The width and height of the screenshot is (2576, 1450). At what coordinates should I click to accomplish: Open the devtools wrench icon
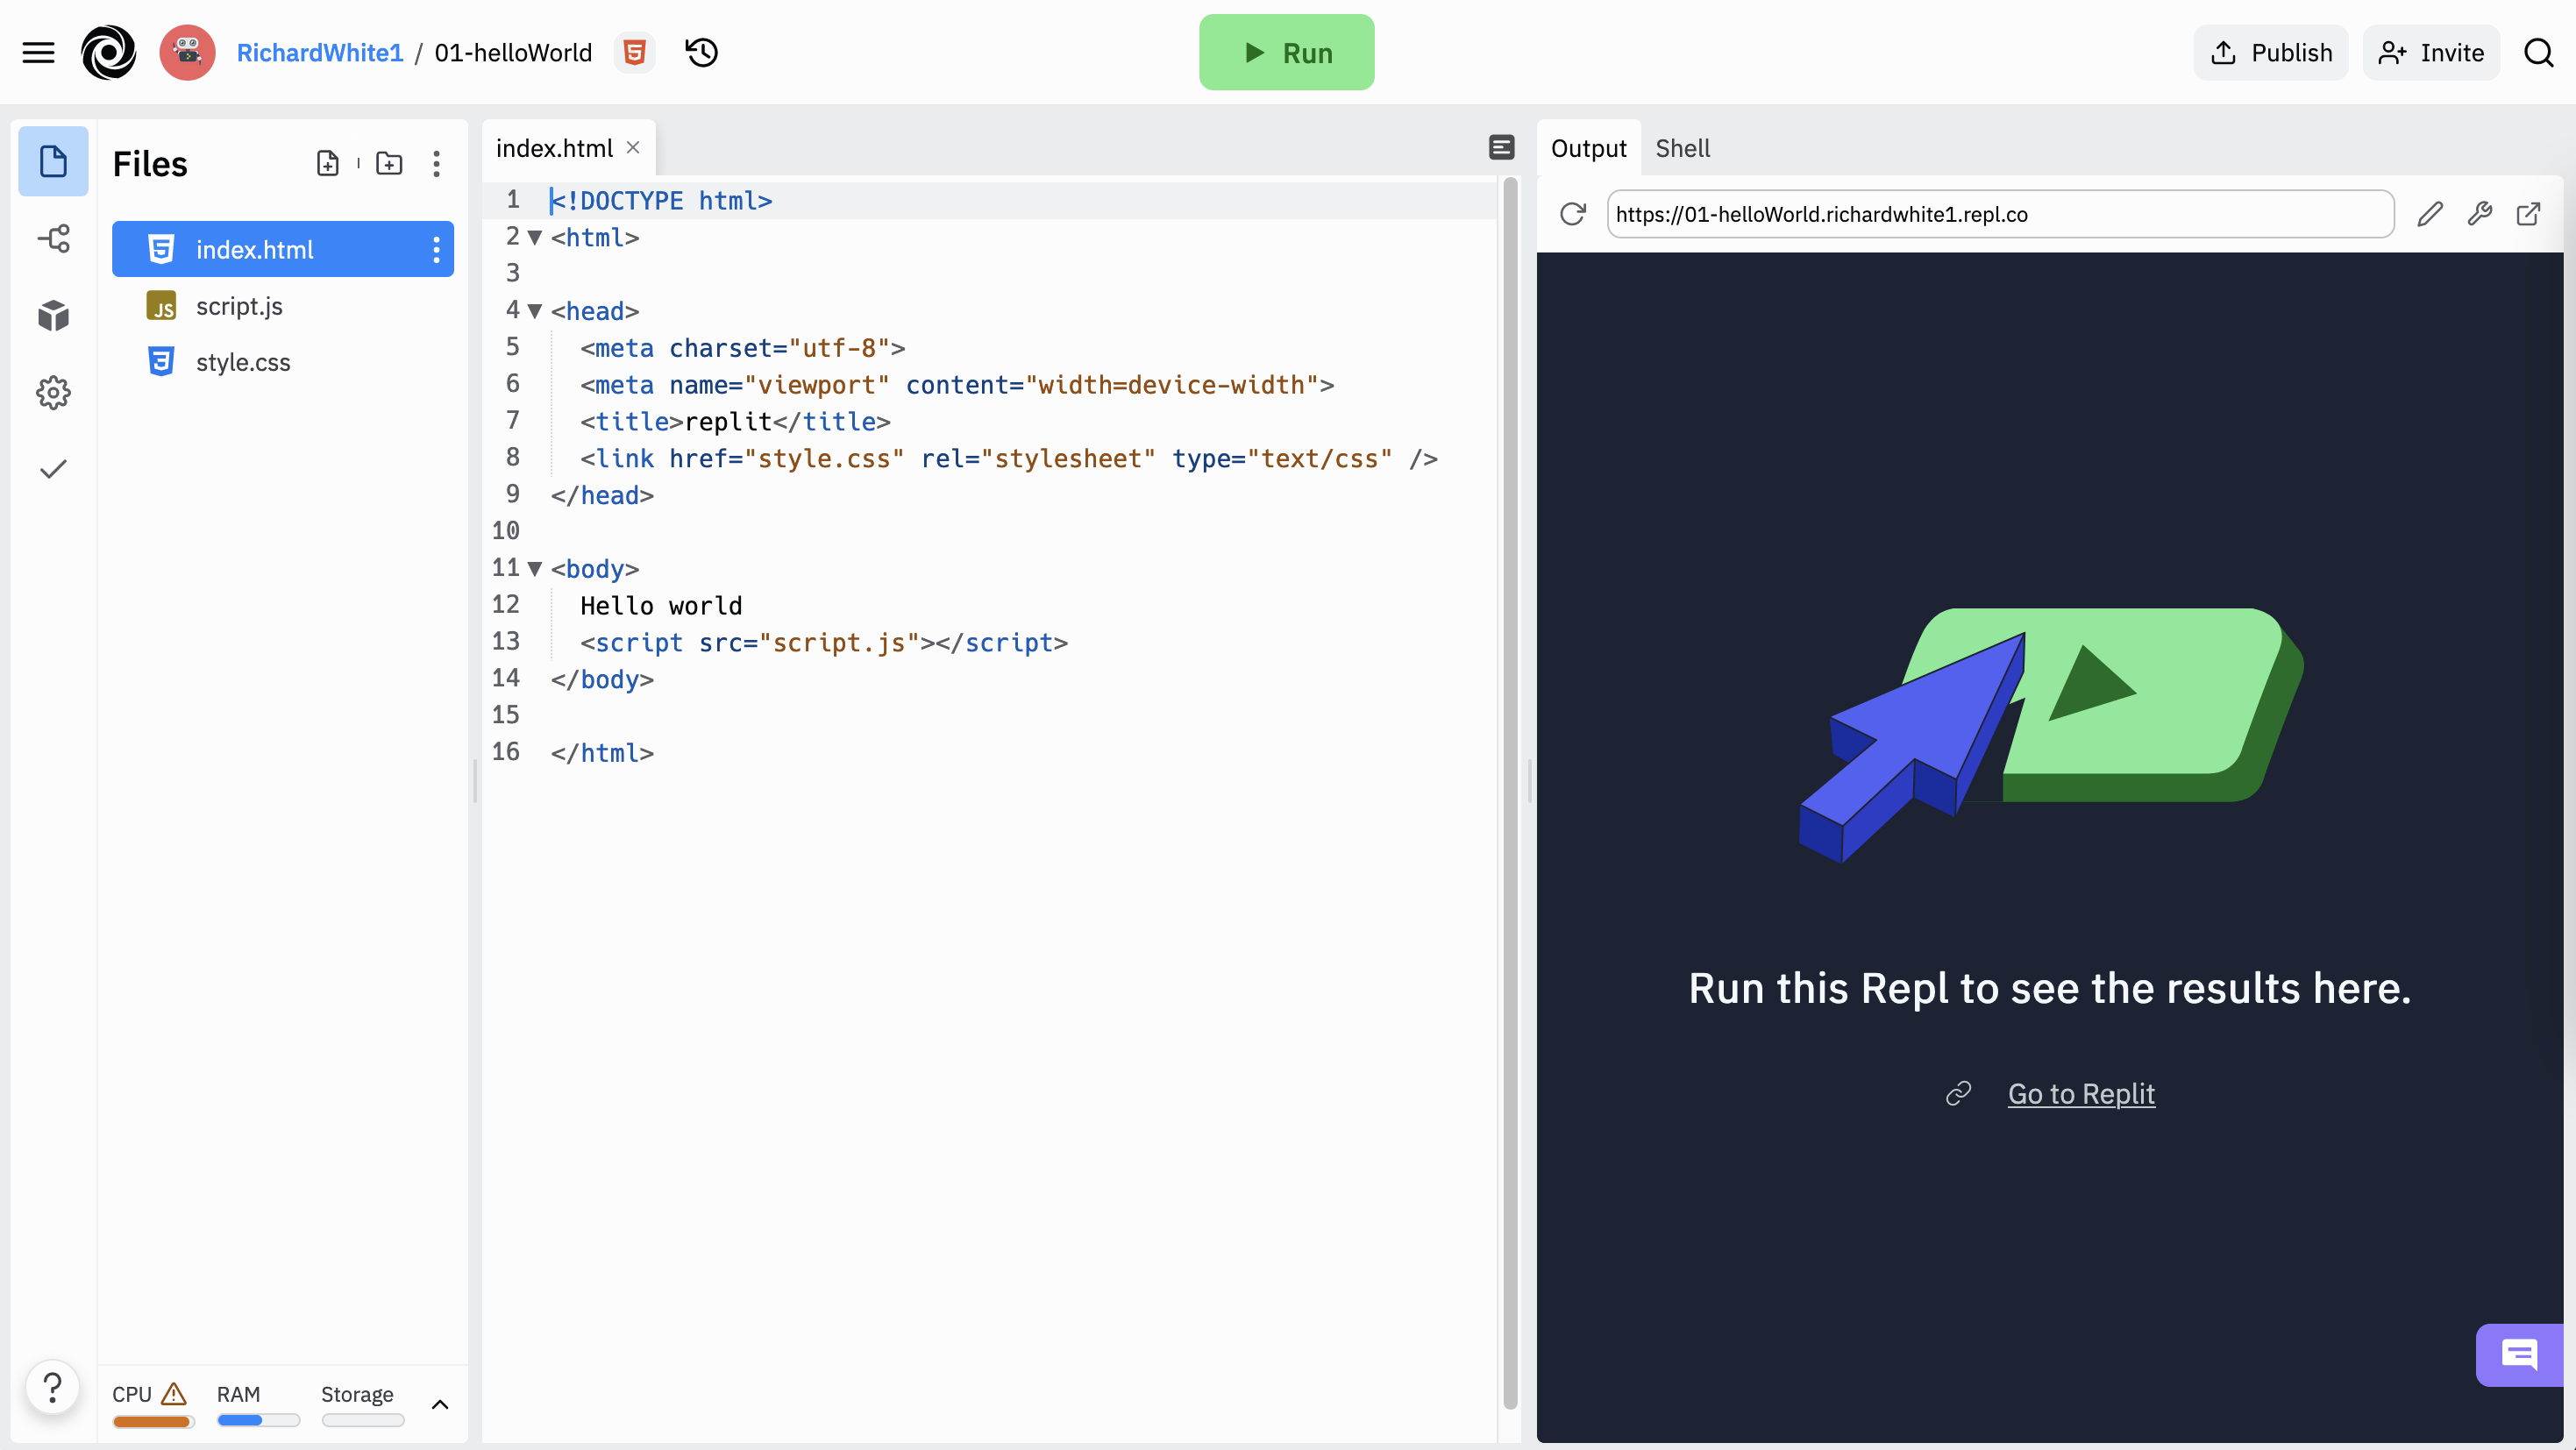(x=2479, y=214)
